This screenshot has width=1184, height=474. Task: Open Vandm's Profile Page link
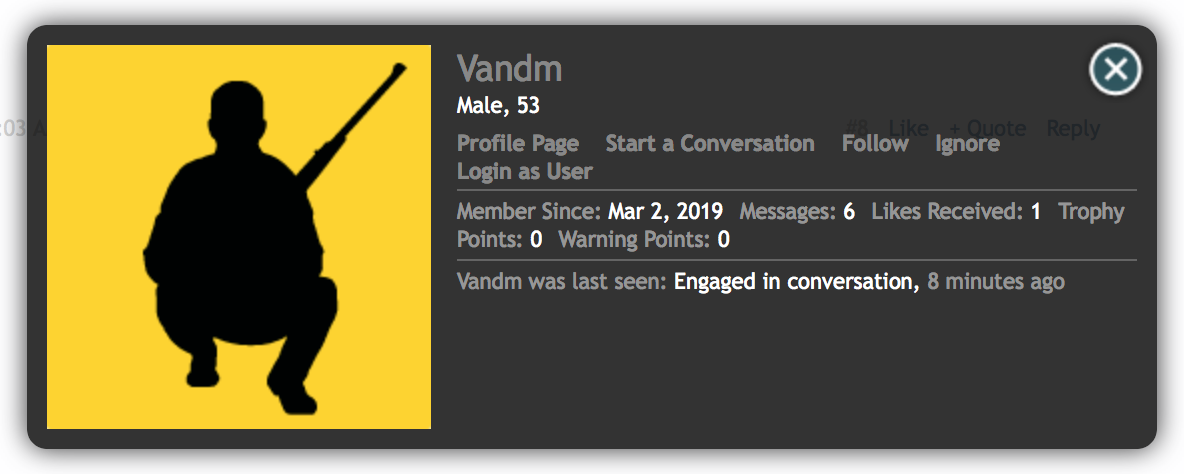coord(518,144)
